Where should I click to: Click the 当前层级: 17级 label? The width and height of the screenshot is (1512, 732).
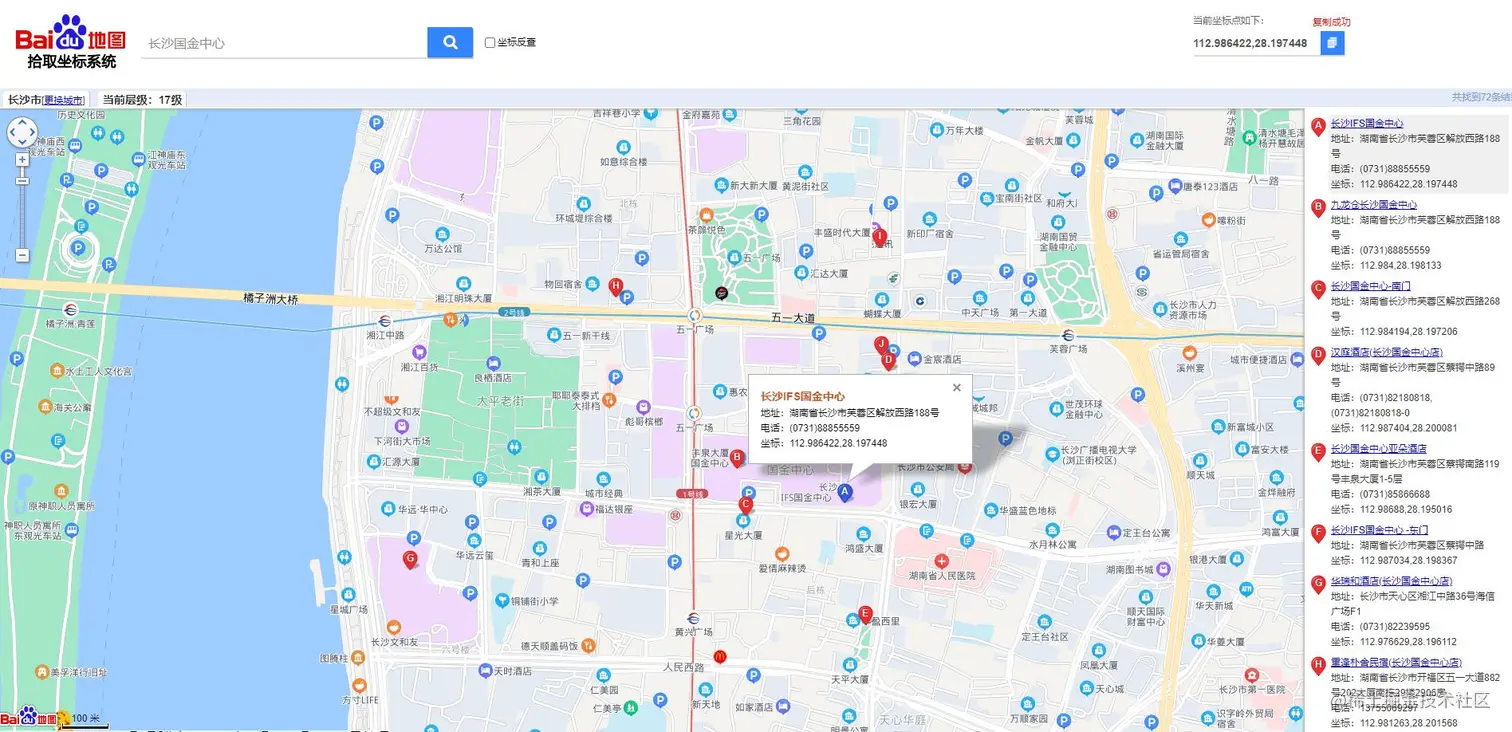point(143,100)
